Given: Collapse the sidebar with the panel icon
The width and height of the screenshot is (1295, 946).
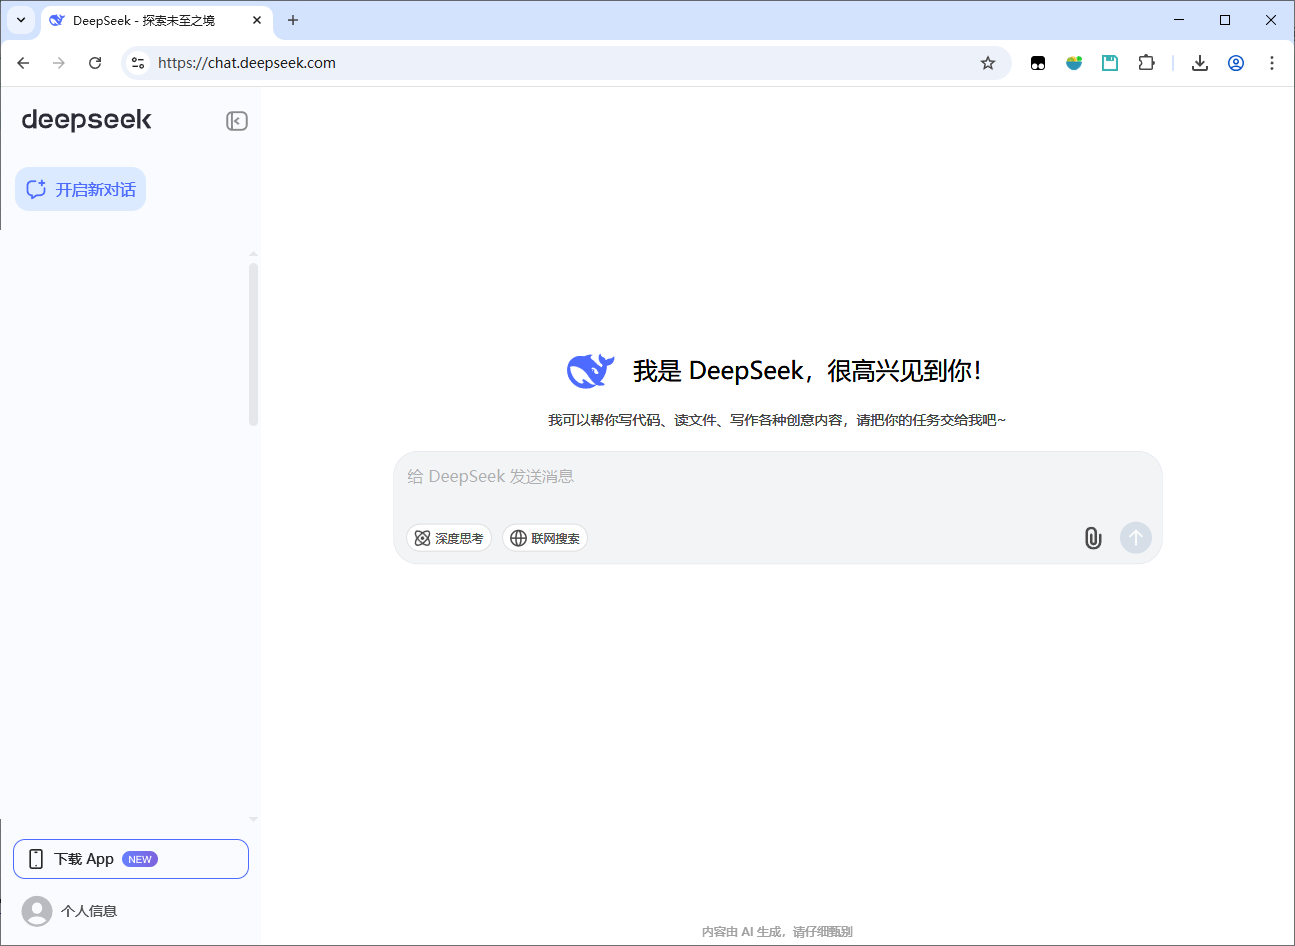Looking at the screenshot, I should 237,121.
